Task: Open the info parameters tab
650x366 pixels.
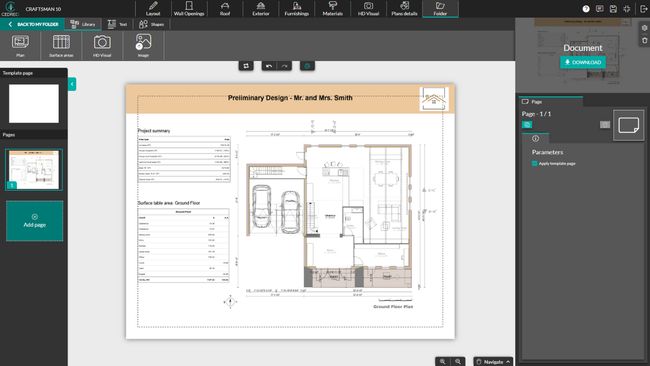Action: [x=536, y=138]
